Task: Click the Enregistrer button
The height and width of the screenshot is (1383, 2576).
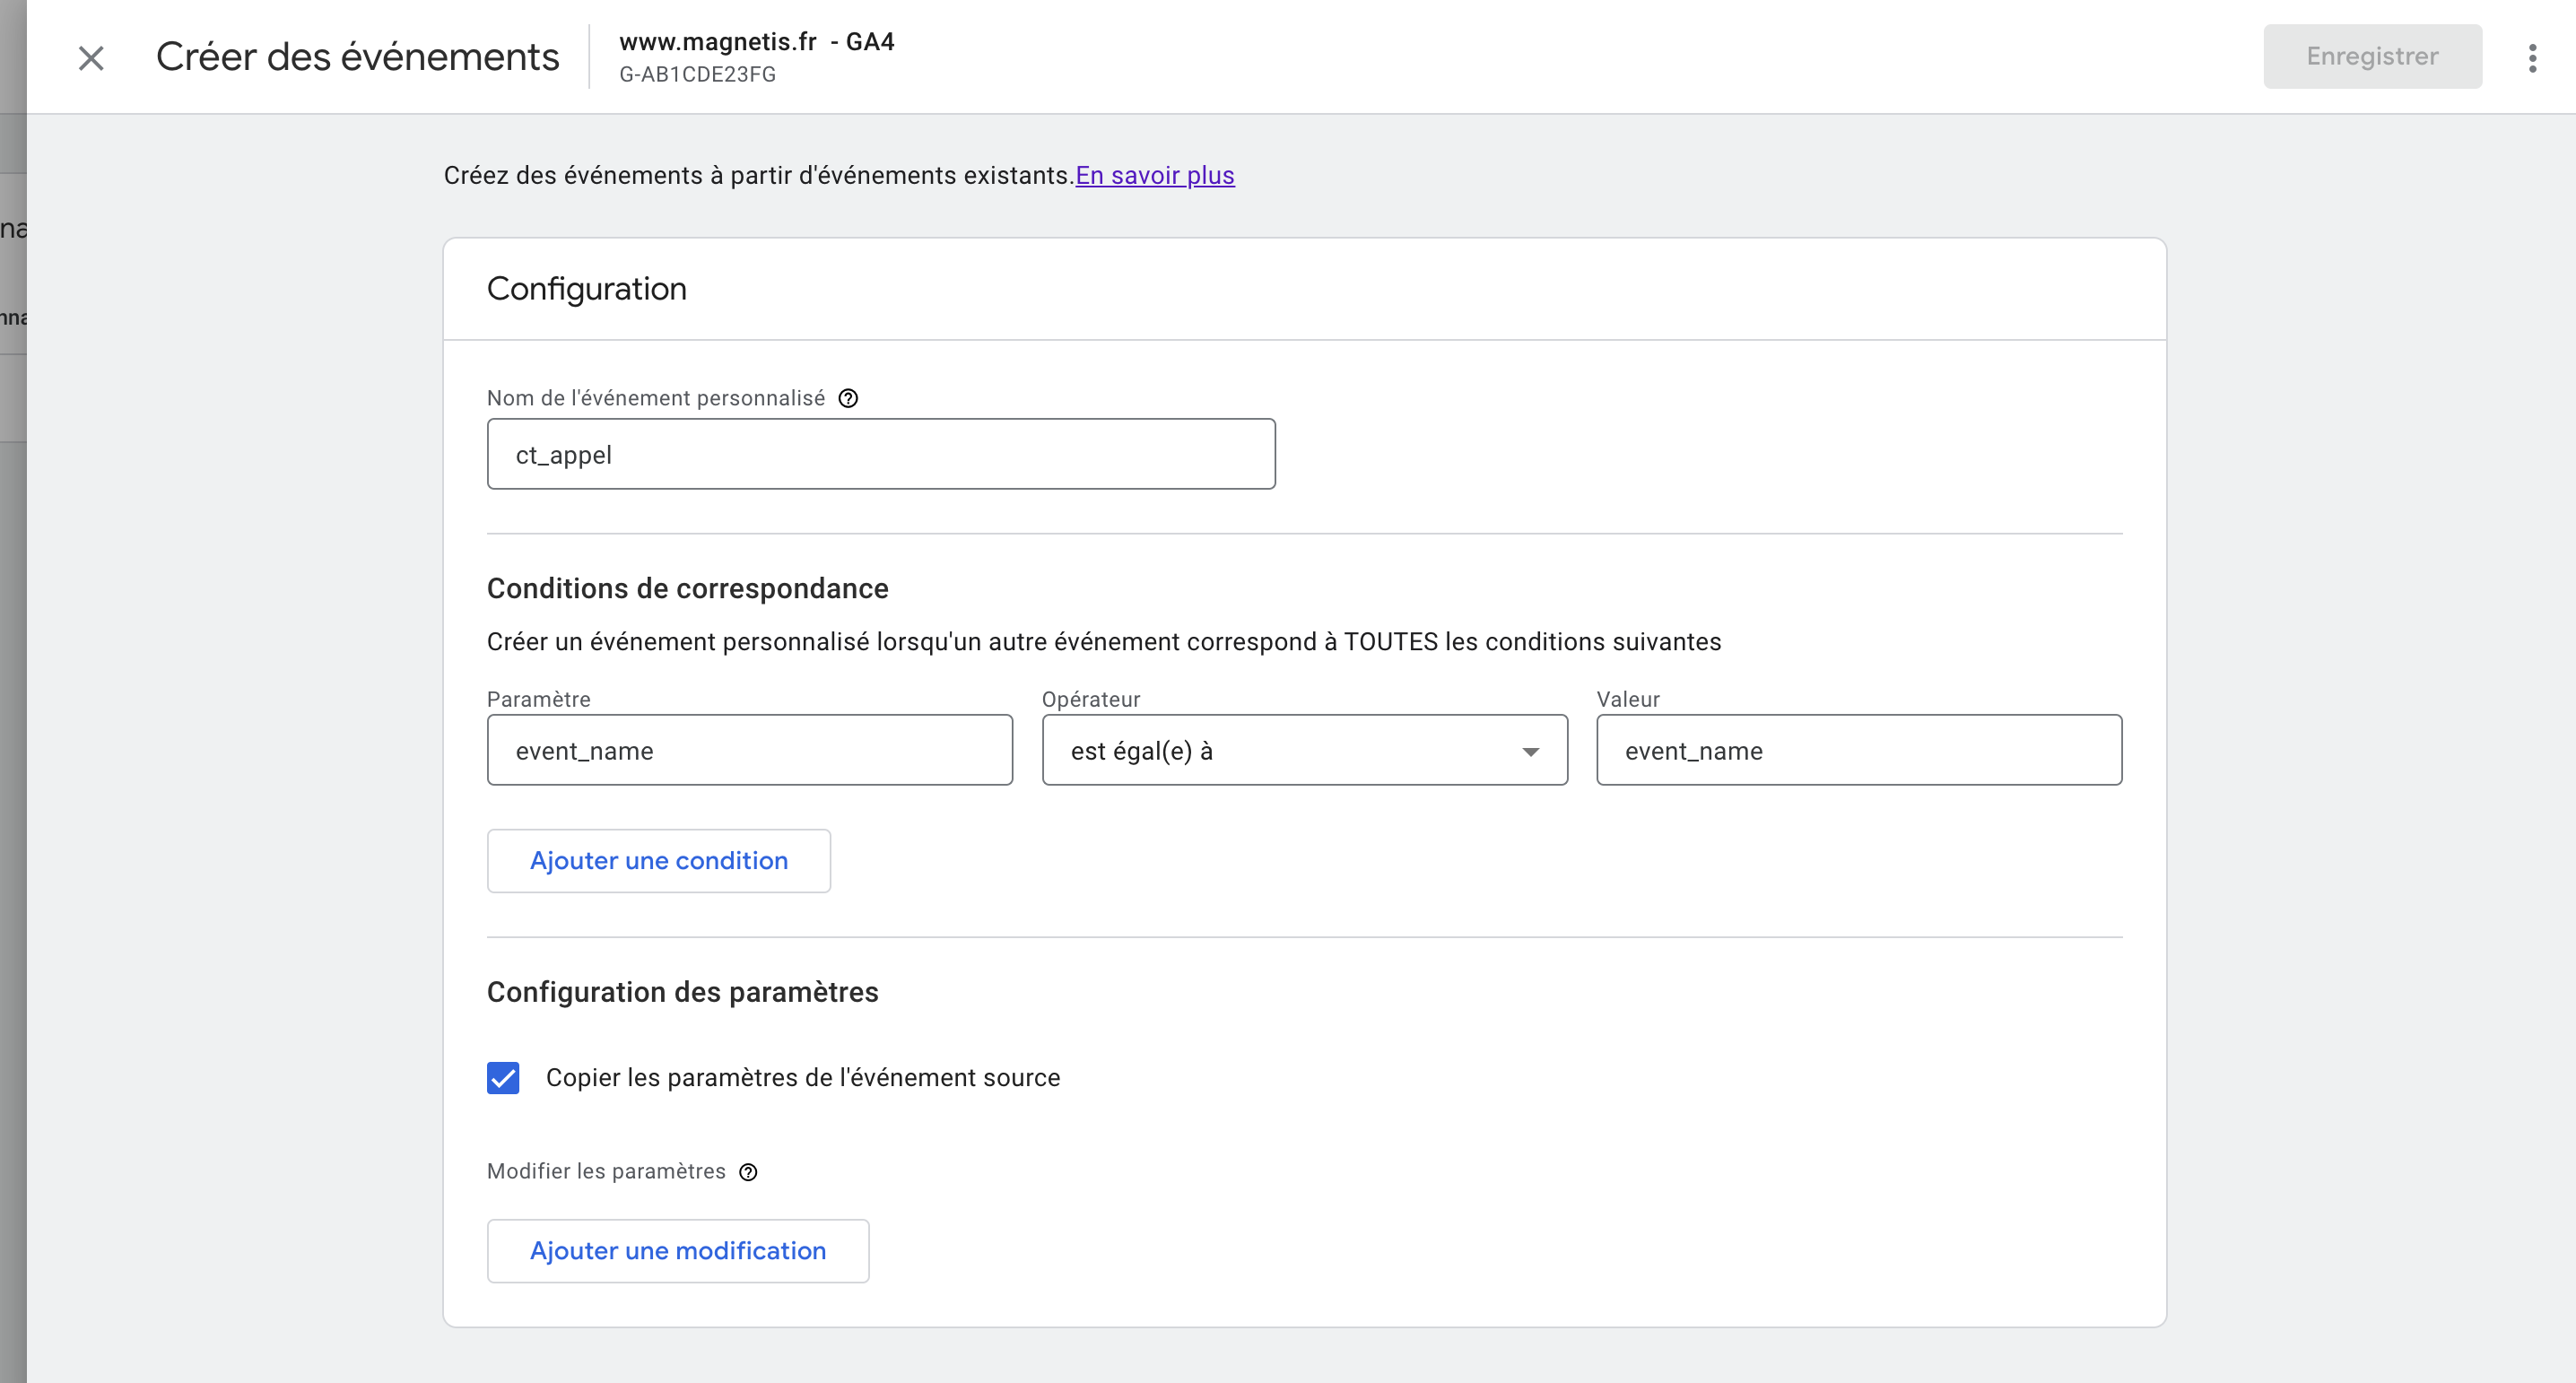Action: [x=2372, y=56]
